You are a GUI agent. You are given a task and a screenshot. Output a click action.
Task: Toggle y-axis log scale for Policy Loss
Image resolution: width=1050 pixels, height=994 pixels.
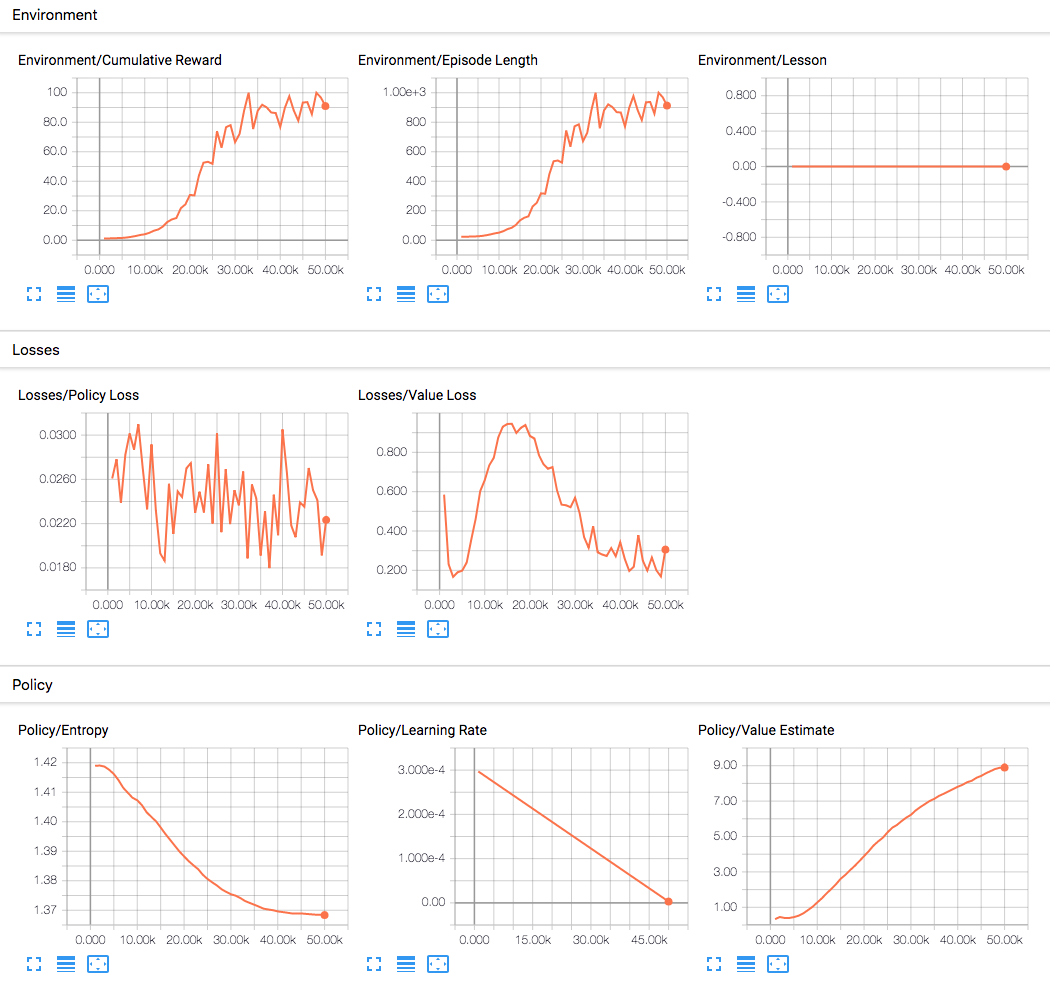click(x=66, y=629)
